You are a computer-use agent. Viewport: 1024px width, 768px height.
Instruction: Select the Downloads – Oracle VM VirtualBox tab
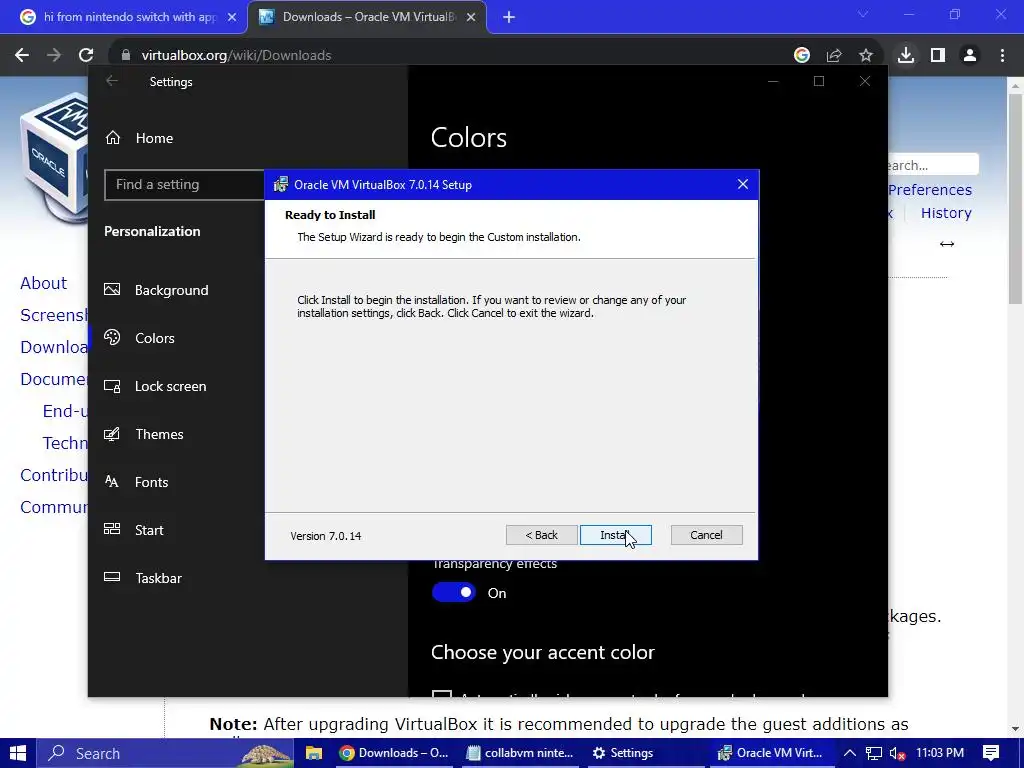coord(366,17)
